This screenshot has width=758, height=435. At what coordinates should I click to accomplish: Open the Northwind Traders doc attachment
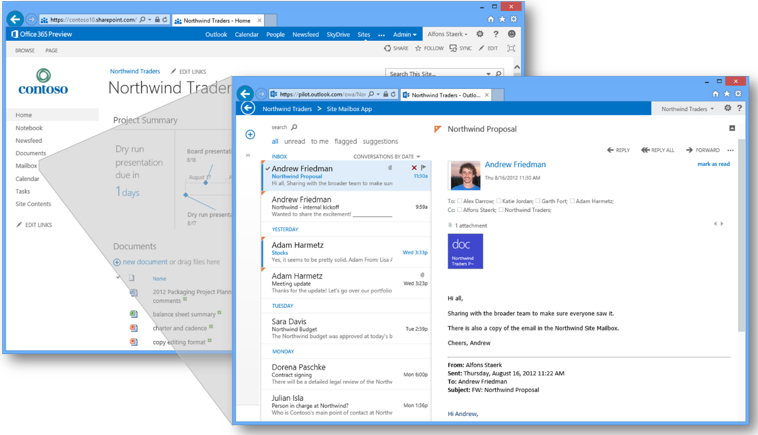coord(465,251)
